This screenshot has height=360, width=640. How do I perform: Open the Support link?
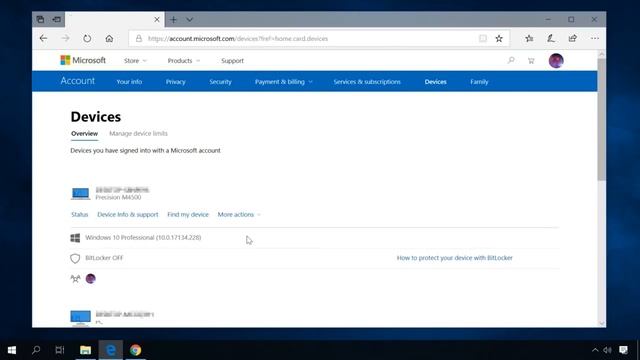click(x=232, y=60)
